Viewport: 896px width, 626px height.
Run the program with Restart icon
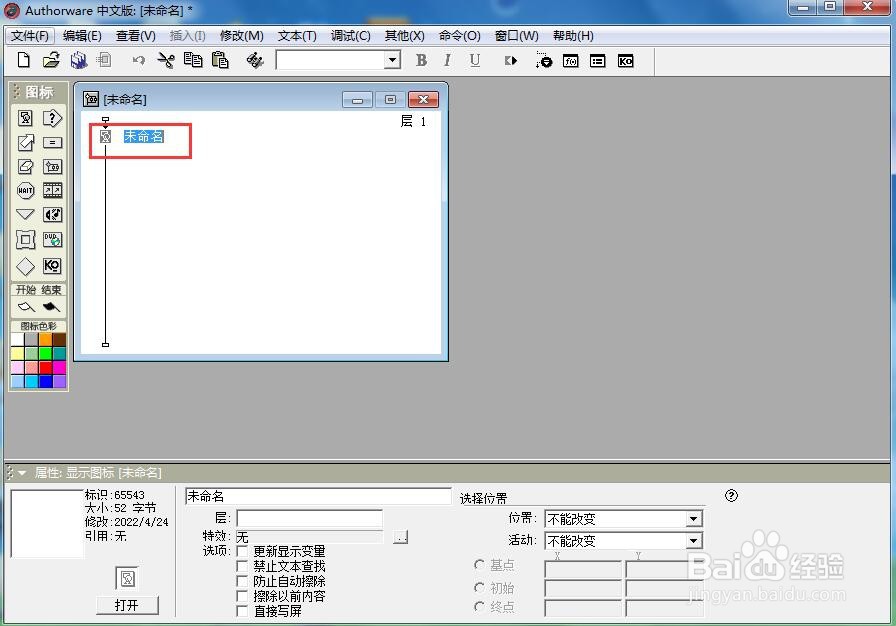coord(511,61)
